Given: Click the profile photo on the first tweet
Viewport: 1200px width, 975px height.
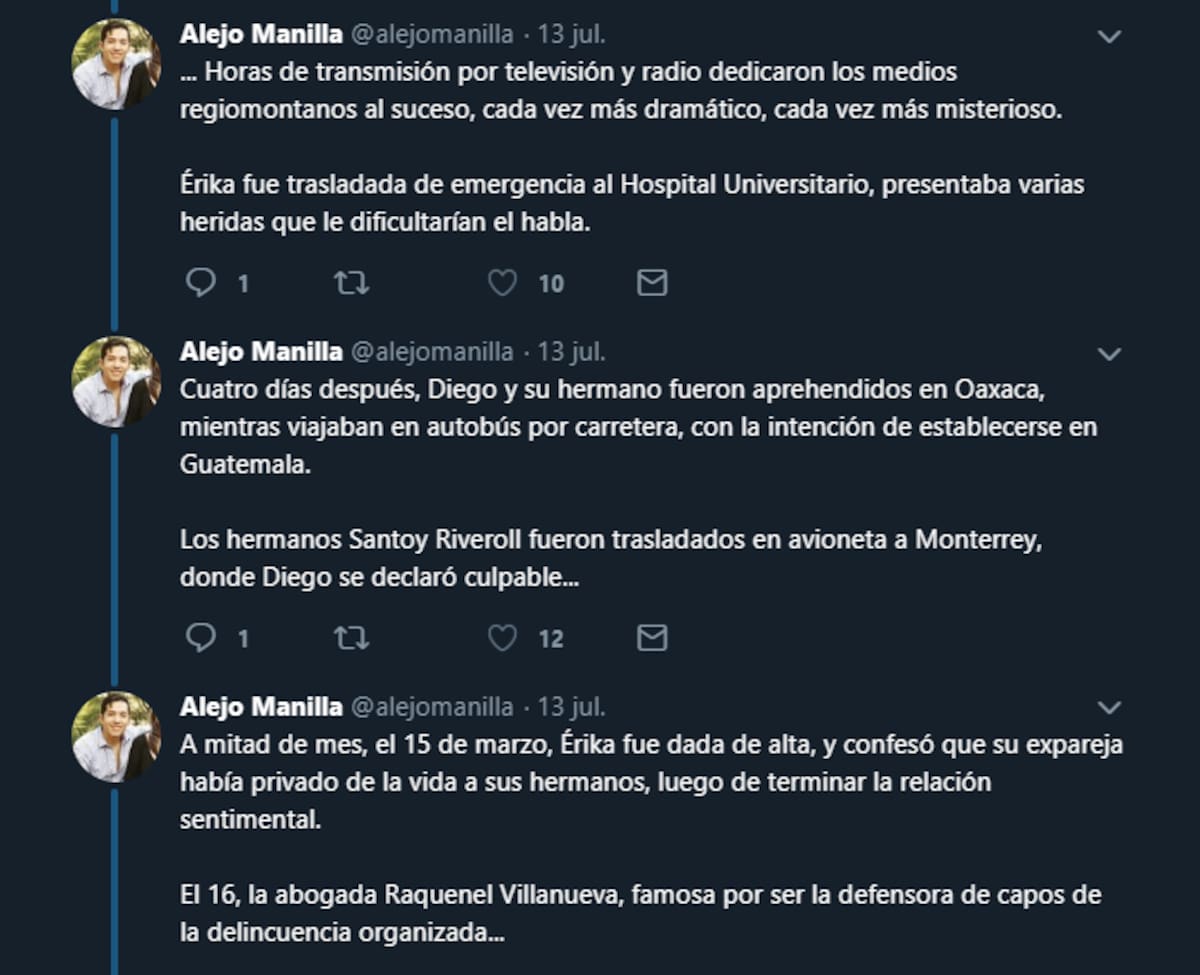Looking at the screenshot, I should tap(116, 64).
